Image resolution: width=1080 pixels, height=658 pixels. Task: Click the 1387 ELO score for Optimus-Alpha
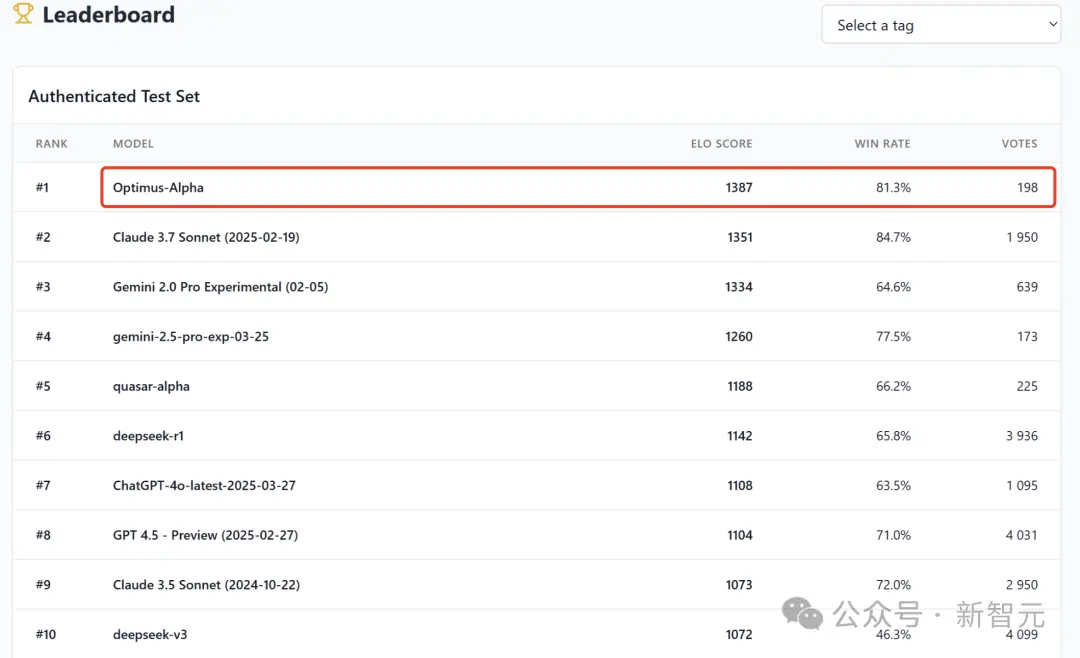click(739, 188)
